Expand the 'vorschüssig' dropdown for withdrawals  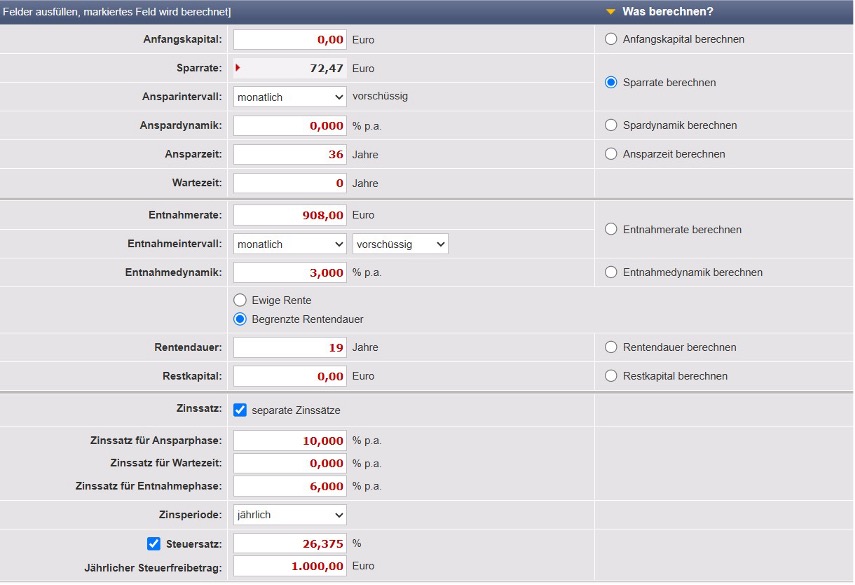400,244
